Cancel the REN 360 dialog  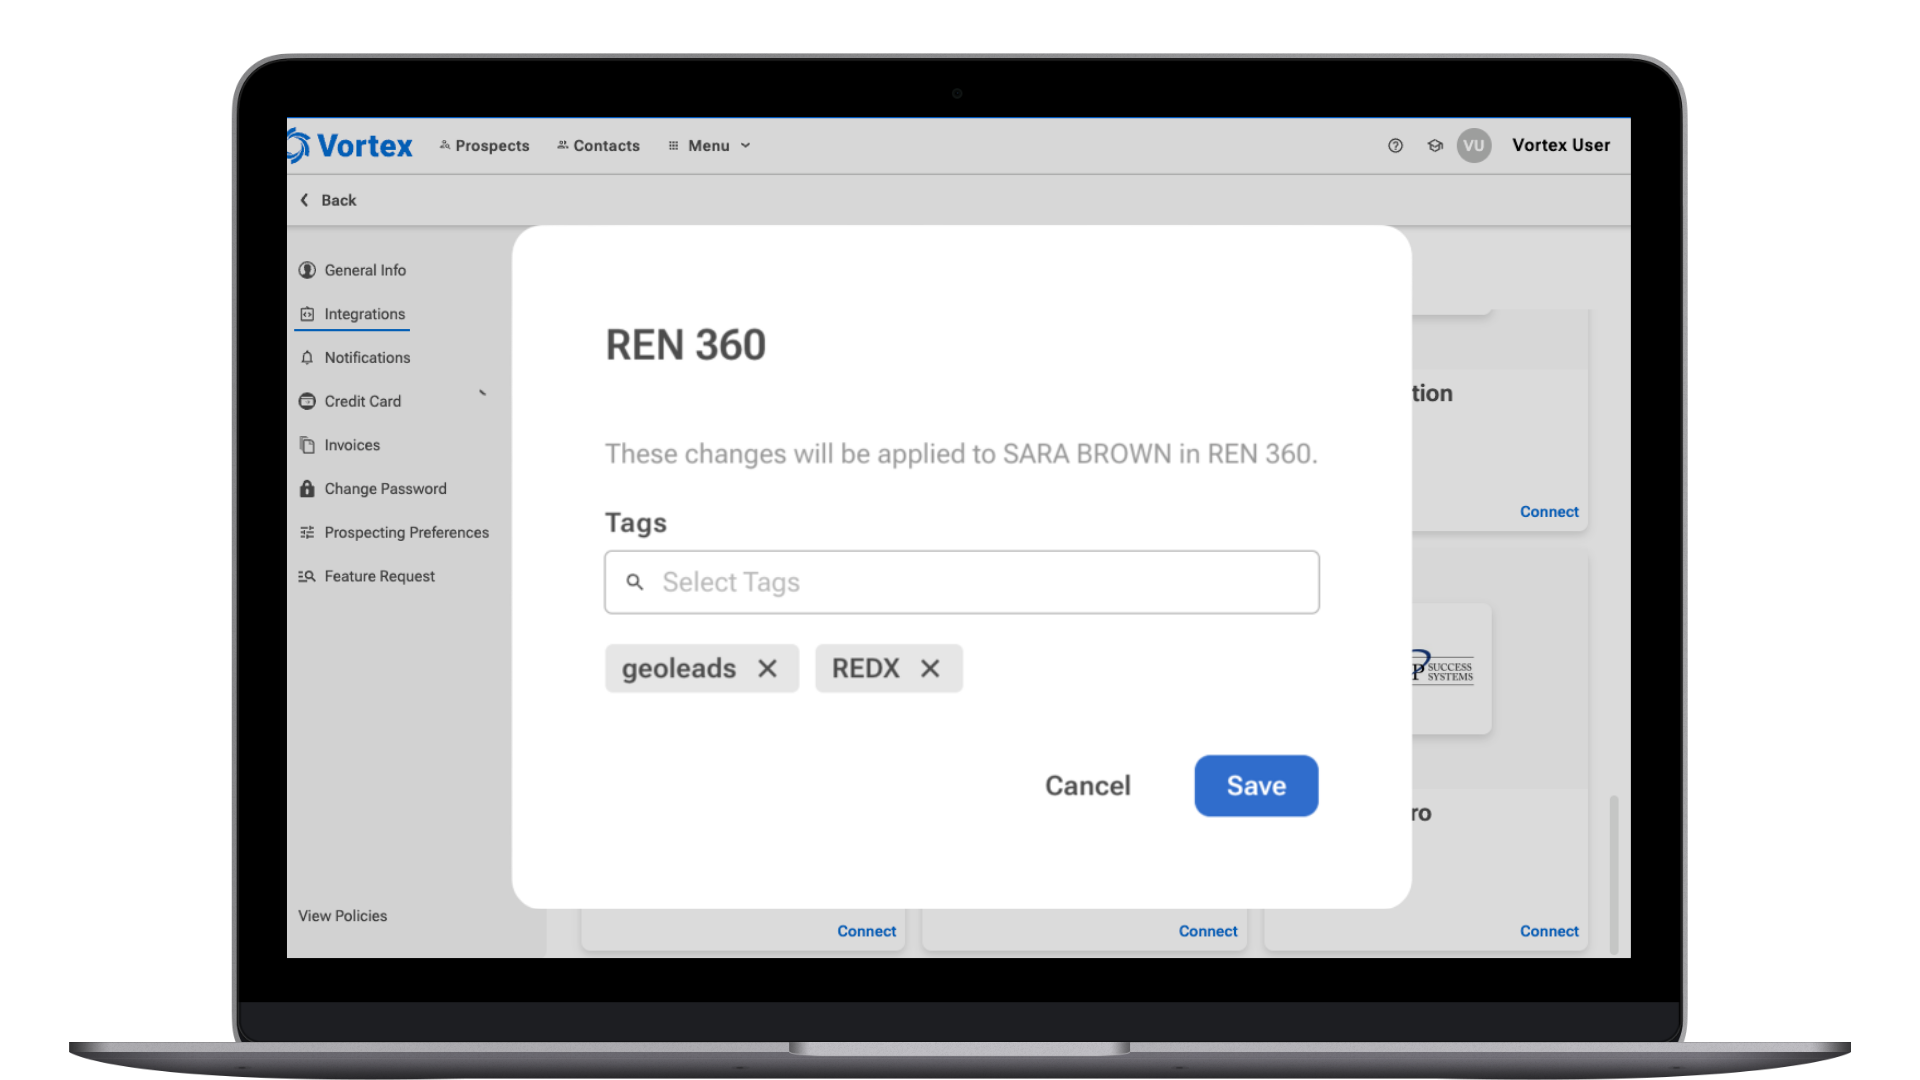(1088, 786)
